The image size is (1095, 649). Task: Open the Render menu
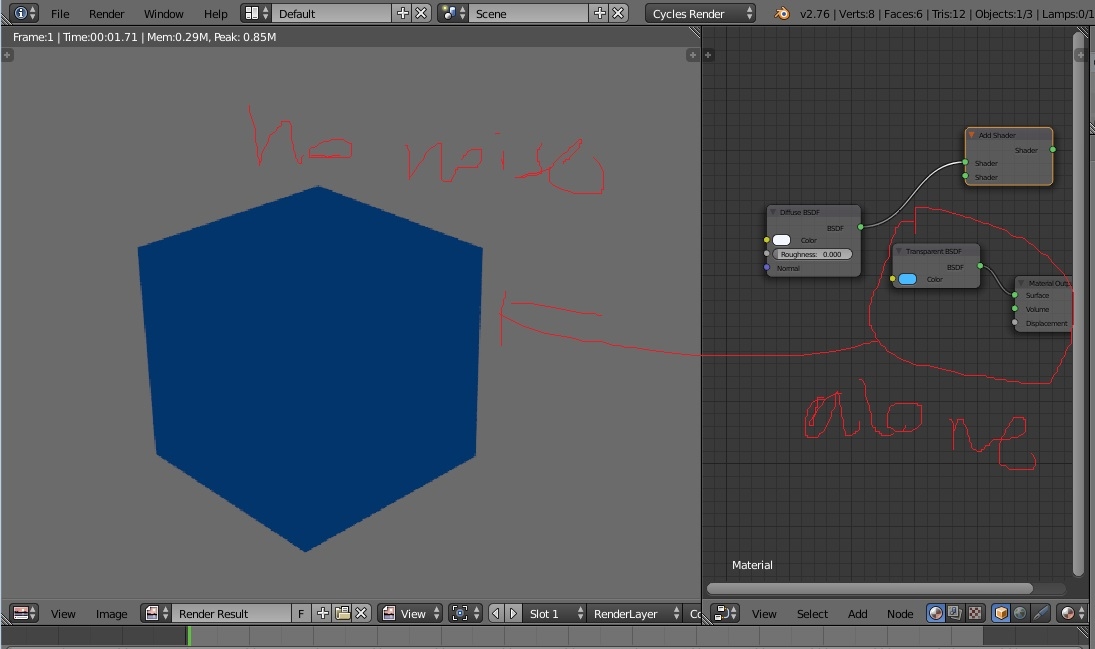pyautogui.click(x=106, y=13)
